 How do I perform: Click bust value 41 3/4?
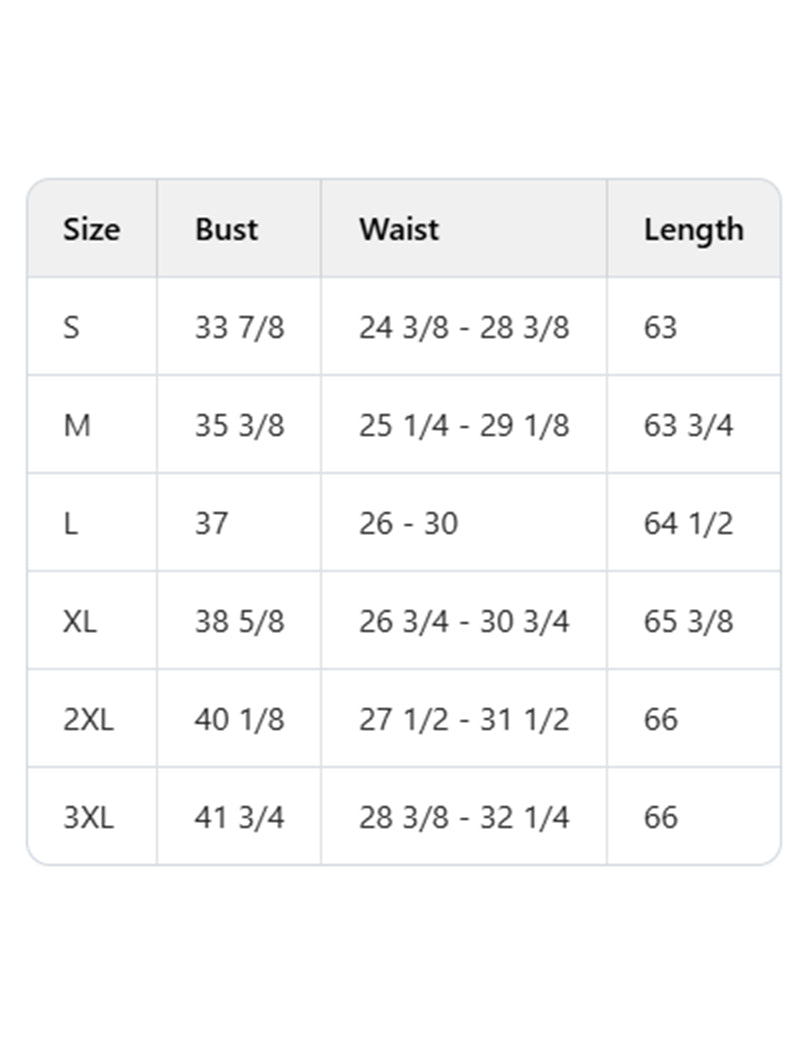coord(240,817)
